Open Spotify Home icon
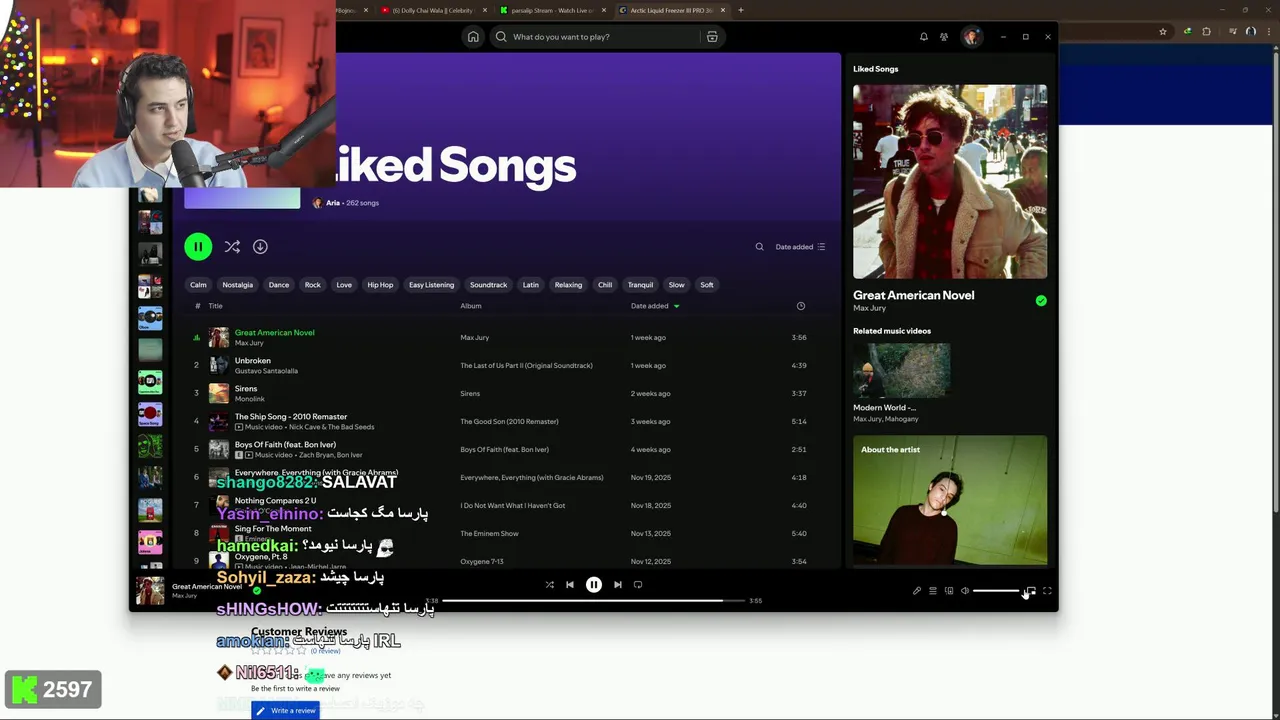The width and height of the screenshot is (1280, 720). pos(473,37)
